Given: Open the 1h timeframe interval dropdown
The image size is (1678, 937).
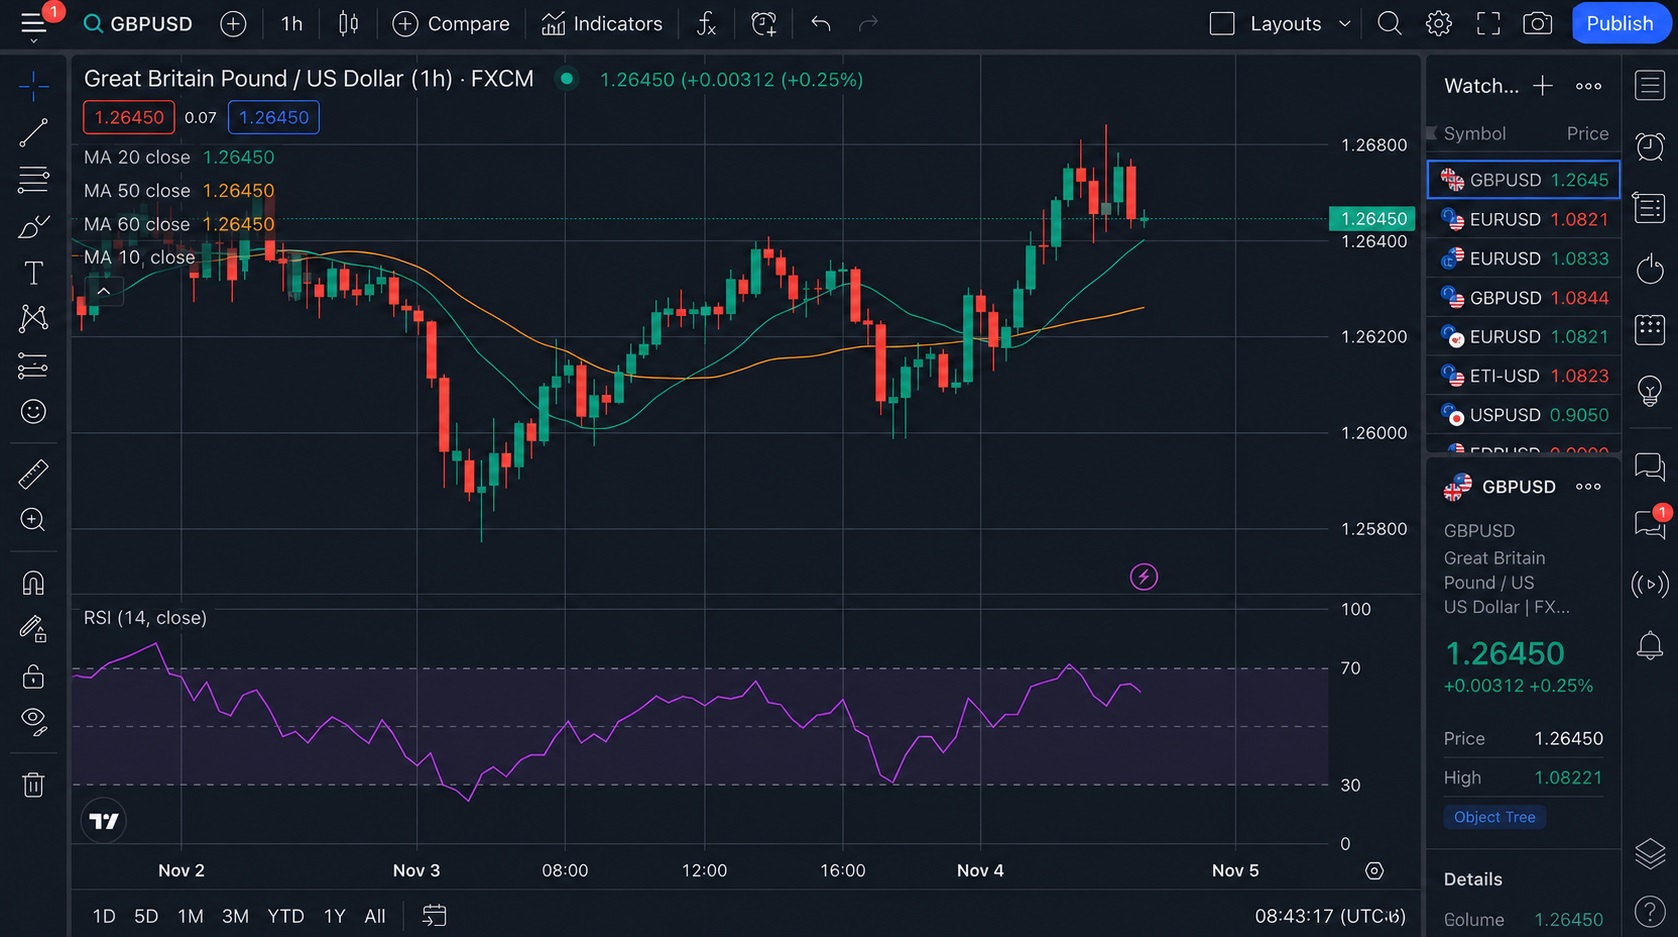Looking at the screenshot, I should pos(291,24).
